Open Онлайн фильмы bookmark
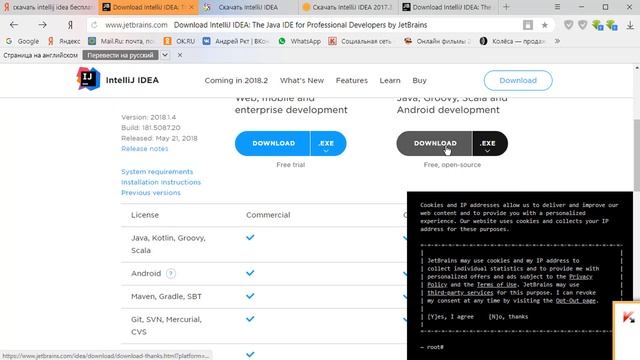 pos(437,41)
